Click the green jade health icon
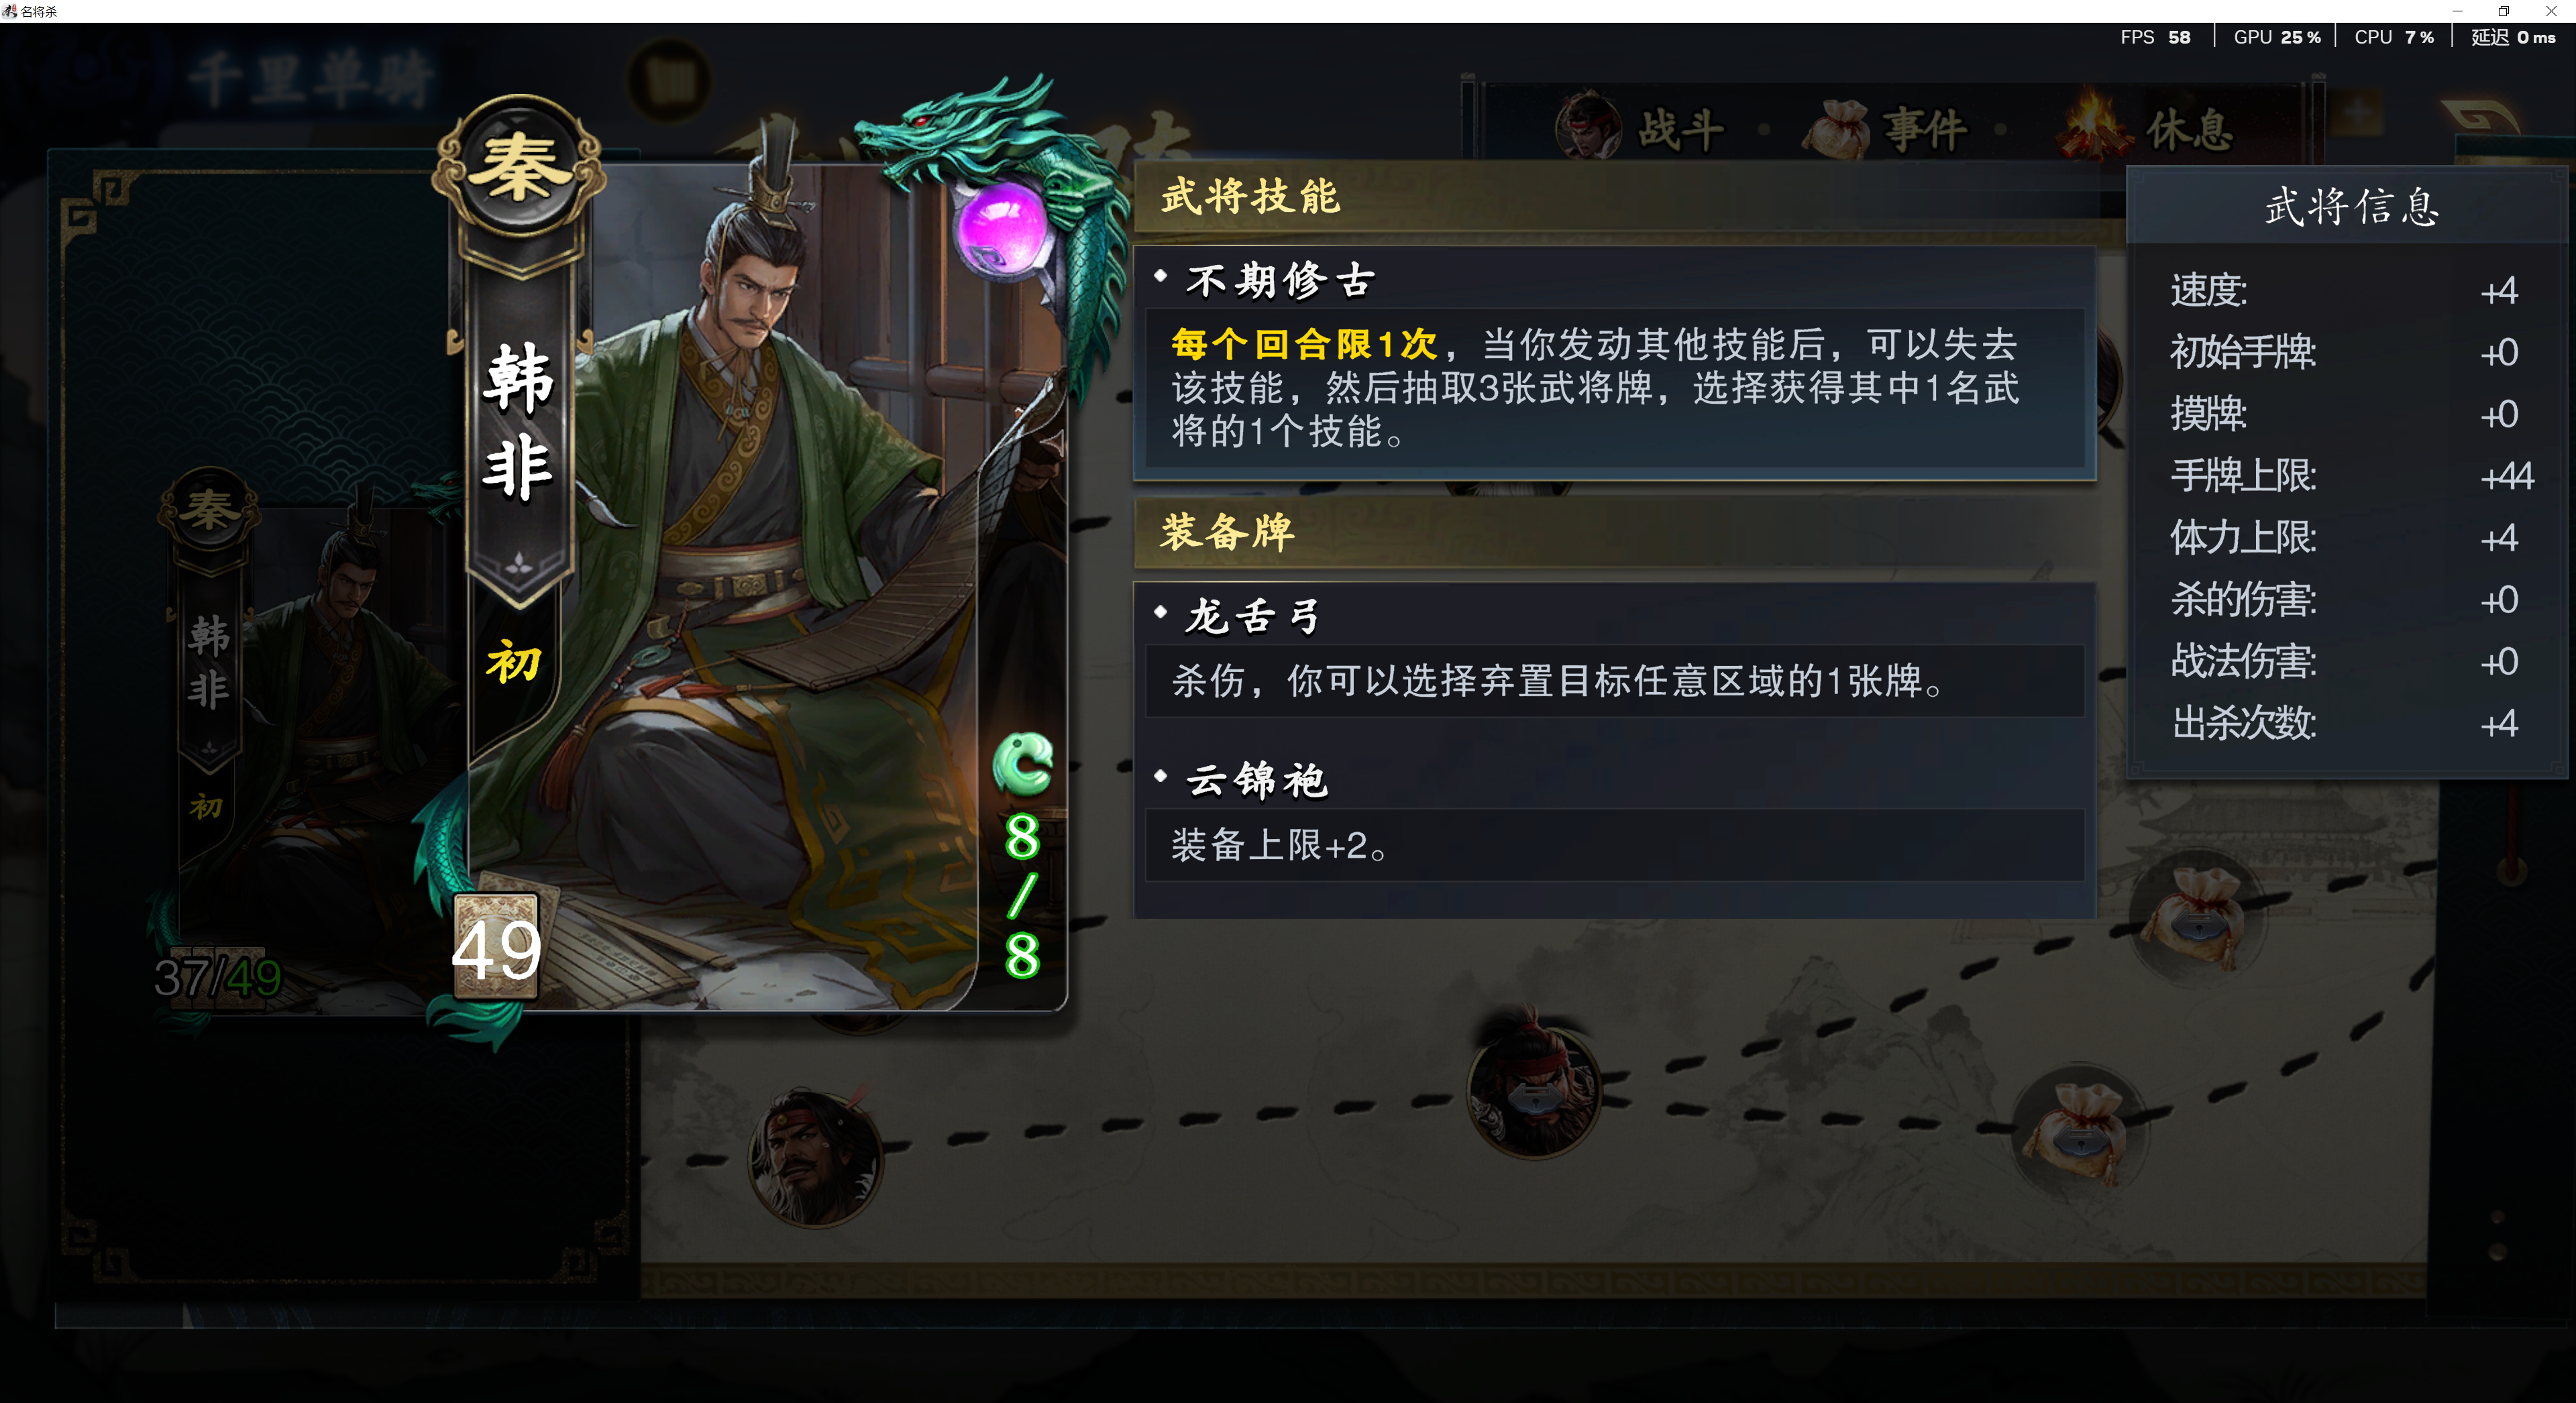This screenshot has height=1403, width=2576. 1022,764
